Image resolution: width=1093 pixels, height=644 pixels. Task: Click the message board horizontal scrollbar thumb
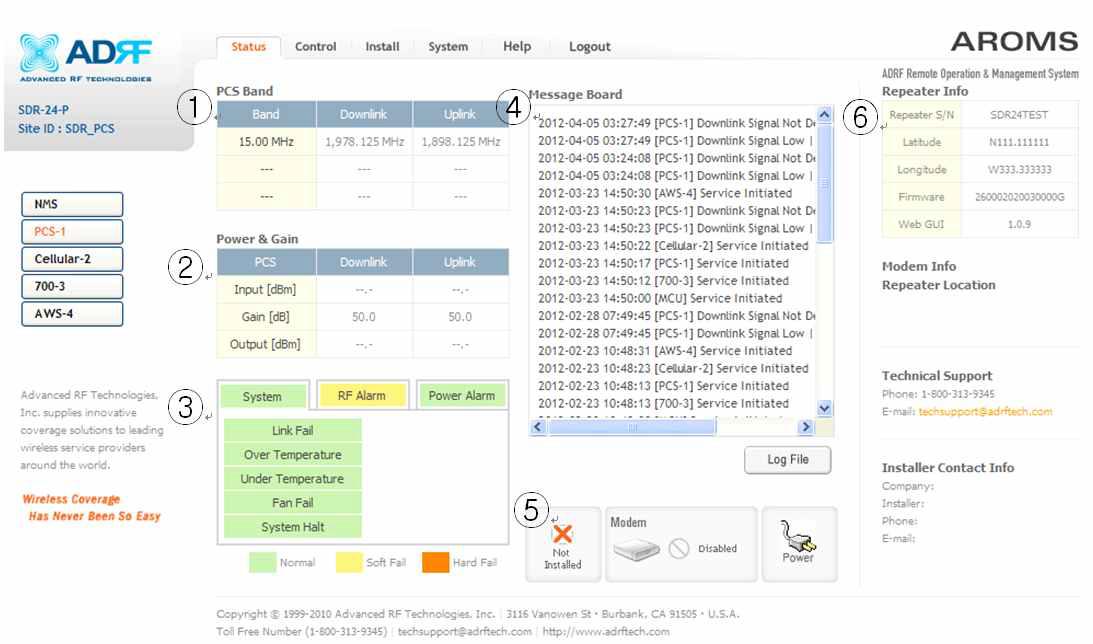[632, 427]
